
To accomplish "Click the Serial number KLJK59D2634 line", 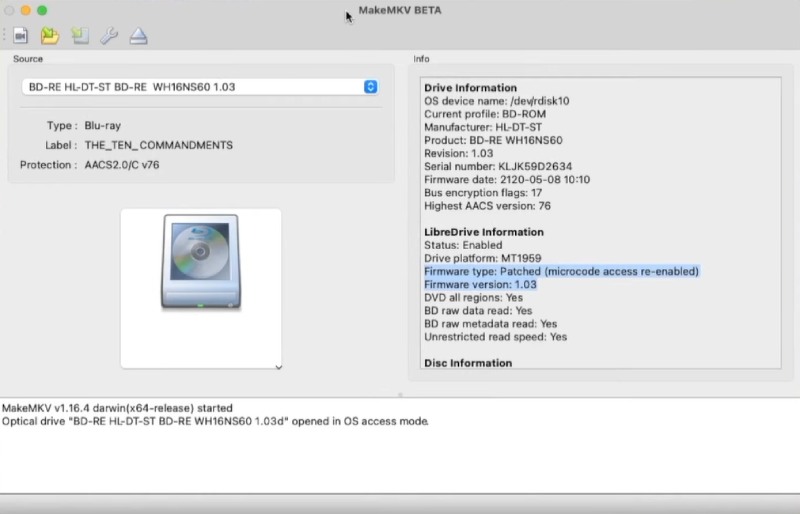I will pyautogui.click(x=498, y=166).
